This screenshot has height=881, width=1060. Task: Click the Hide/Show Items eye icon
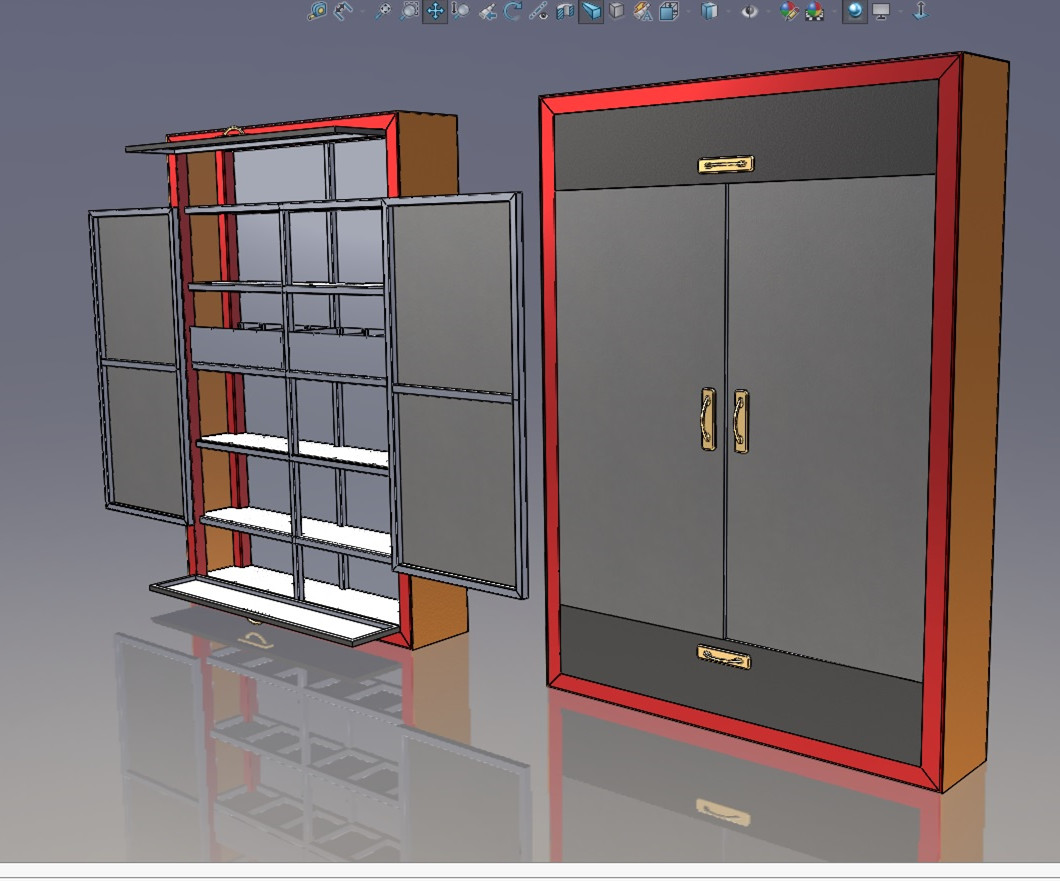(749, 11)
